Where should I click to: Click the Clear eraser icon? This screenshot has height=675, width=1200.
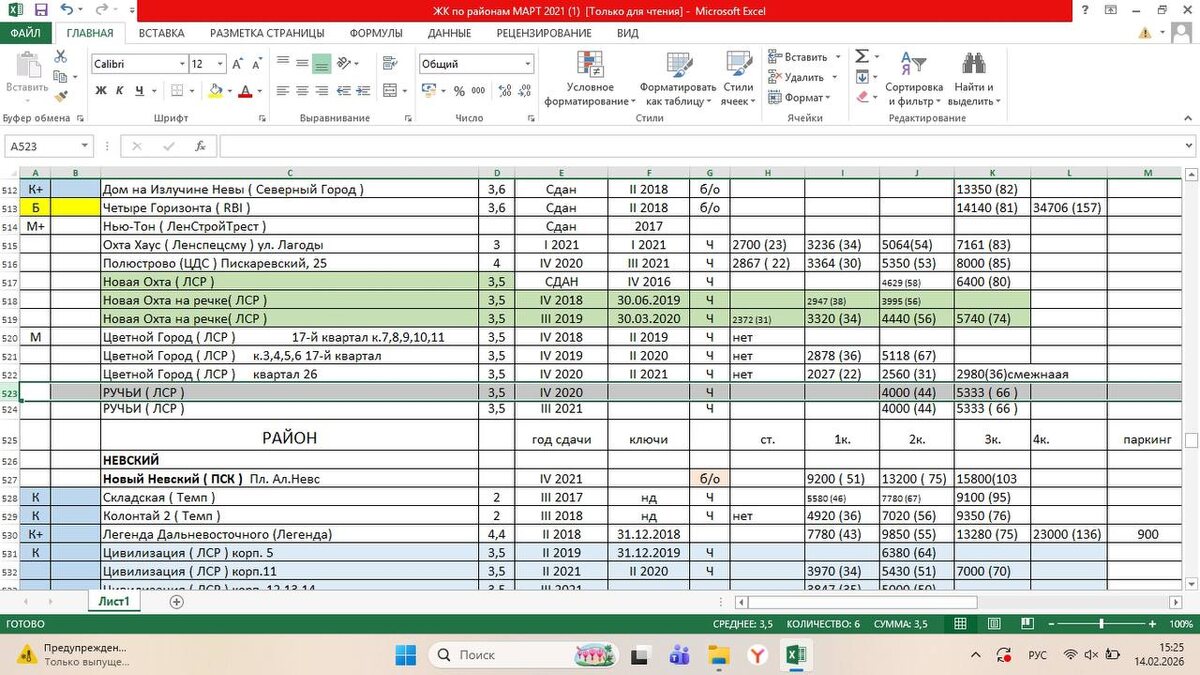coord(862,97)
